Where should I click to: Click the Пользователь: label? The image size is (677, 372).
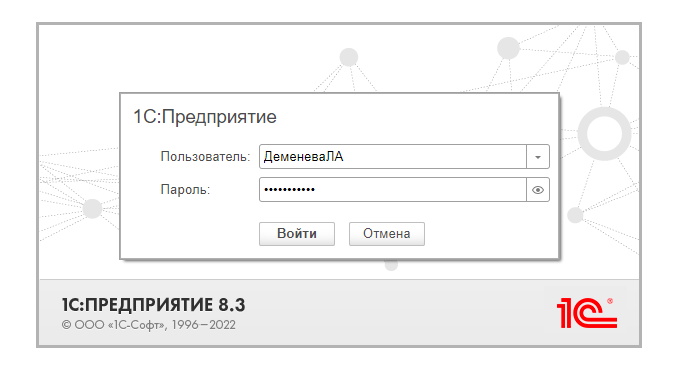coord(205,157)
